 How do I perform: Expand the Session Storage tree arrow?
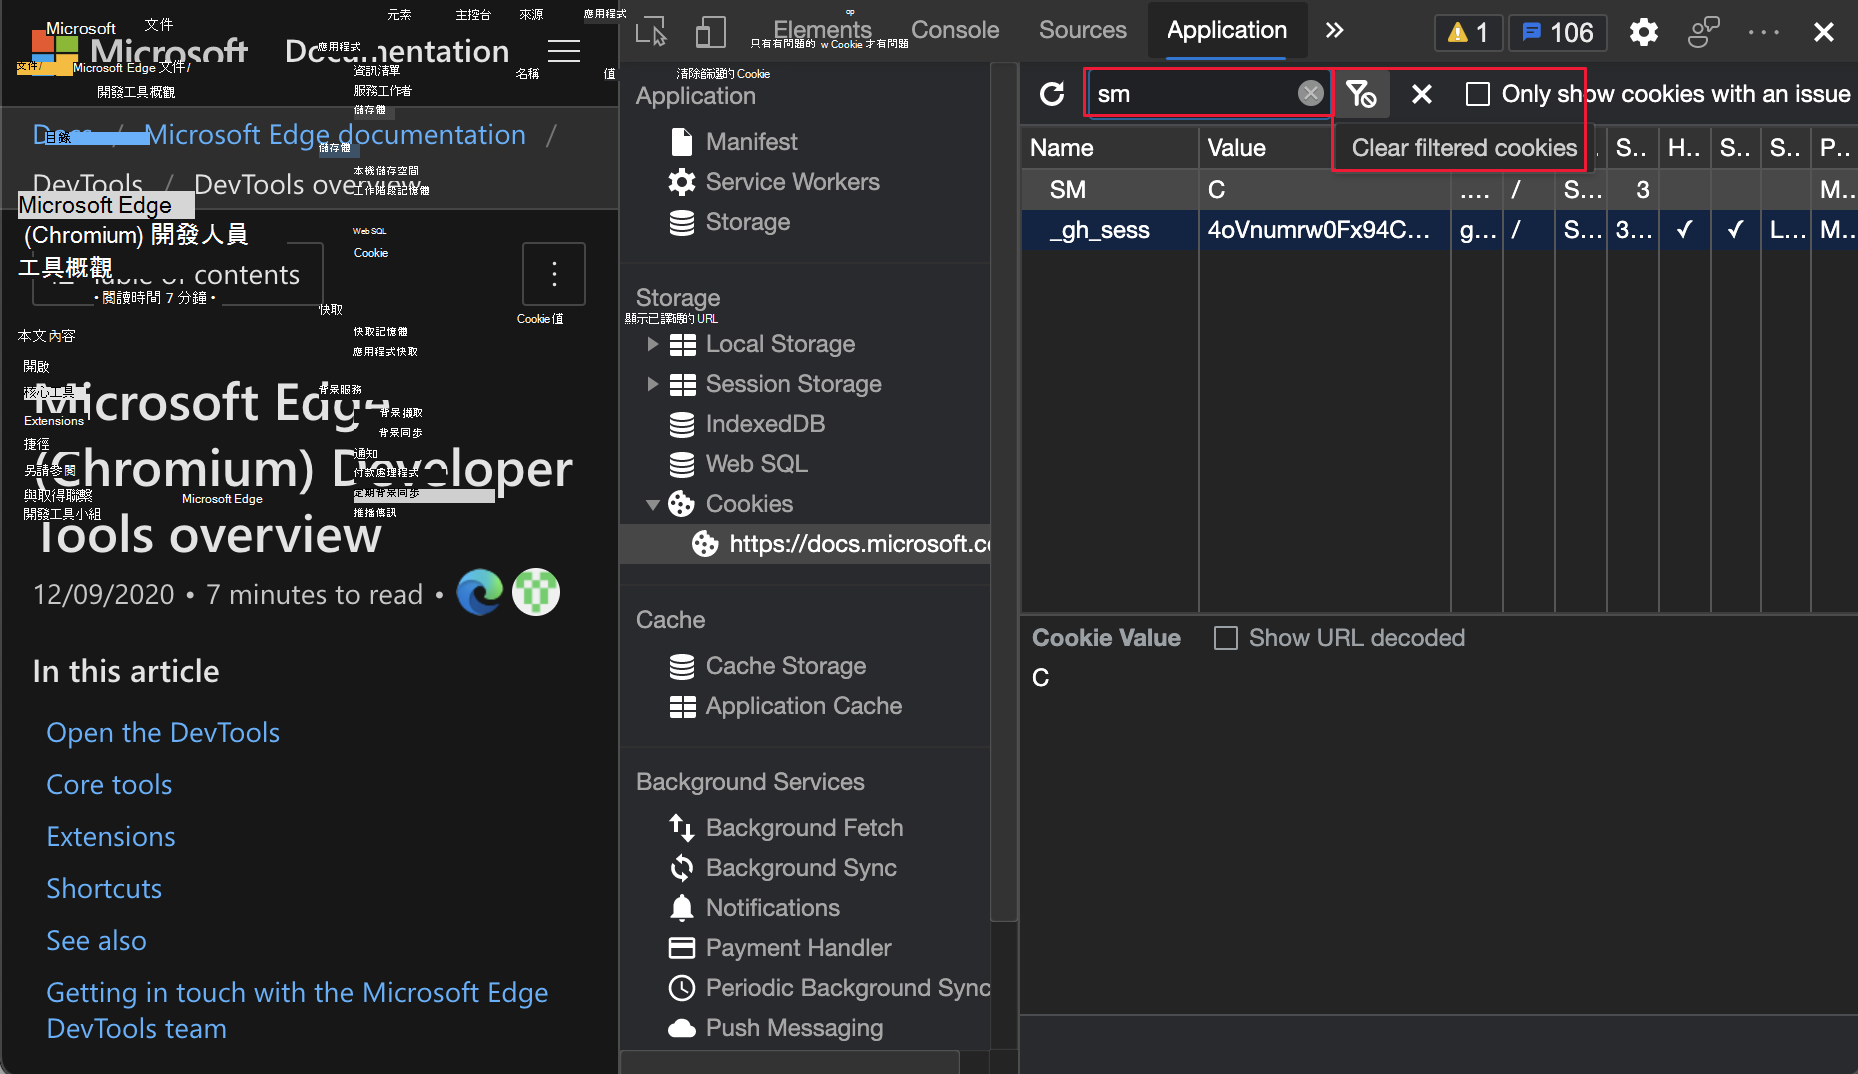click(x=652, y=384)
